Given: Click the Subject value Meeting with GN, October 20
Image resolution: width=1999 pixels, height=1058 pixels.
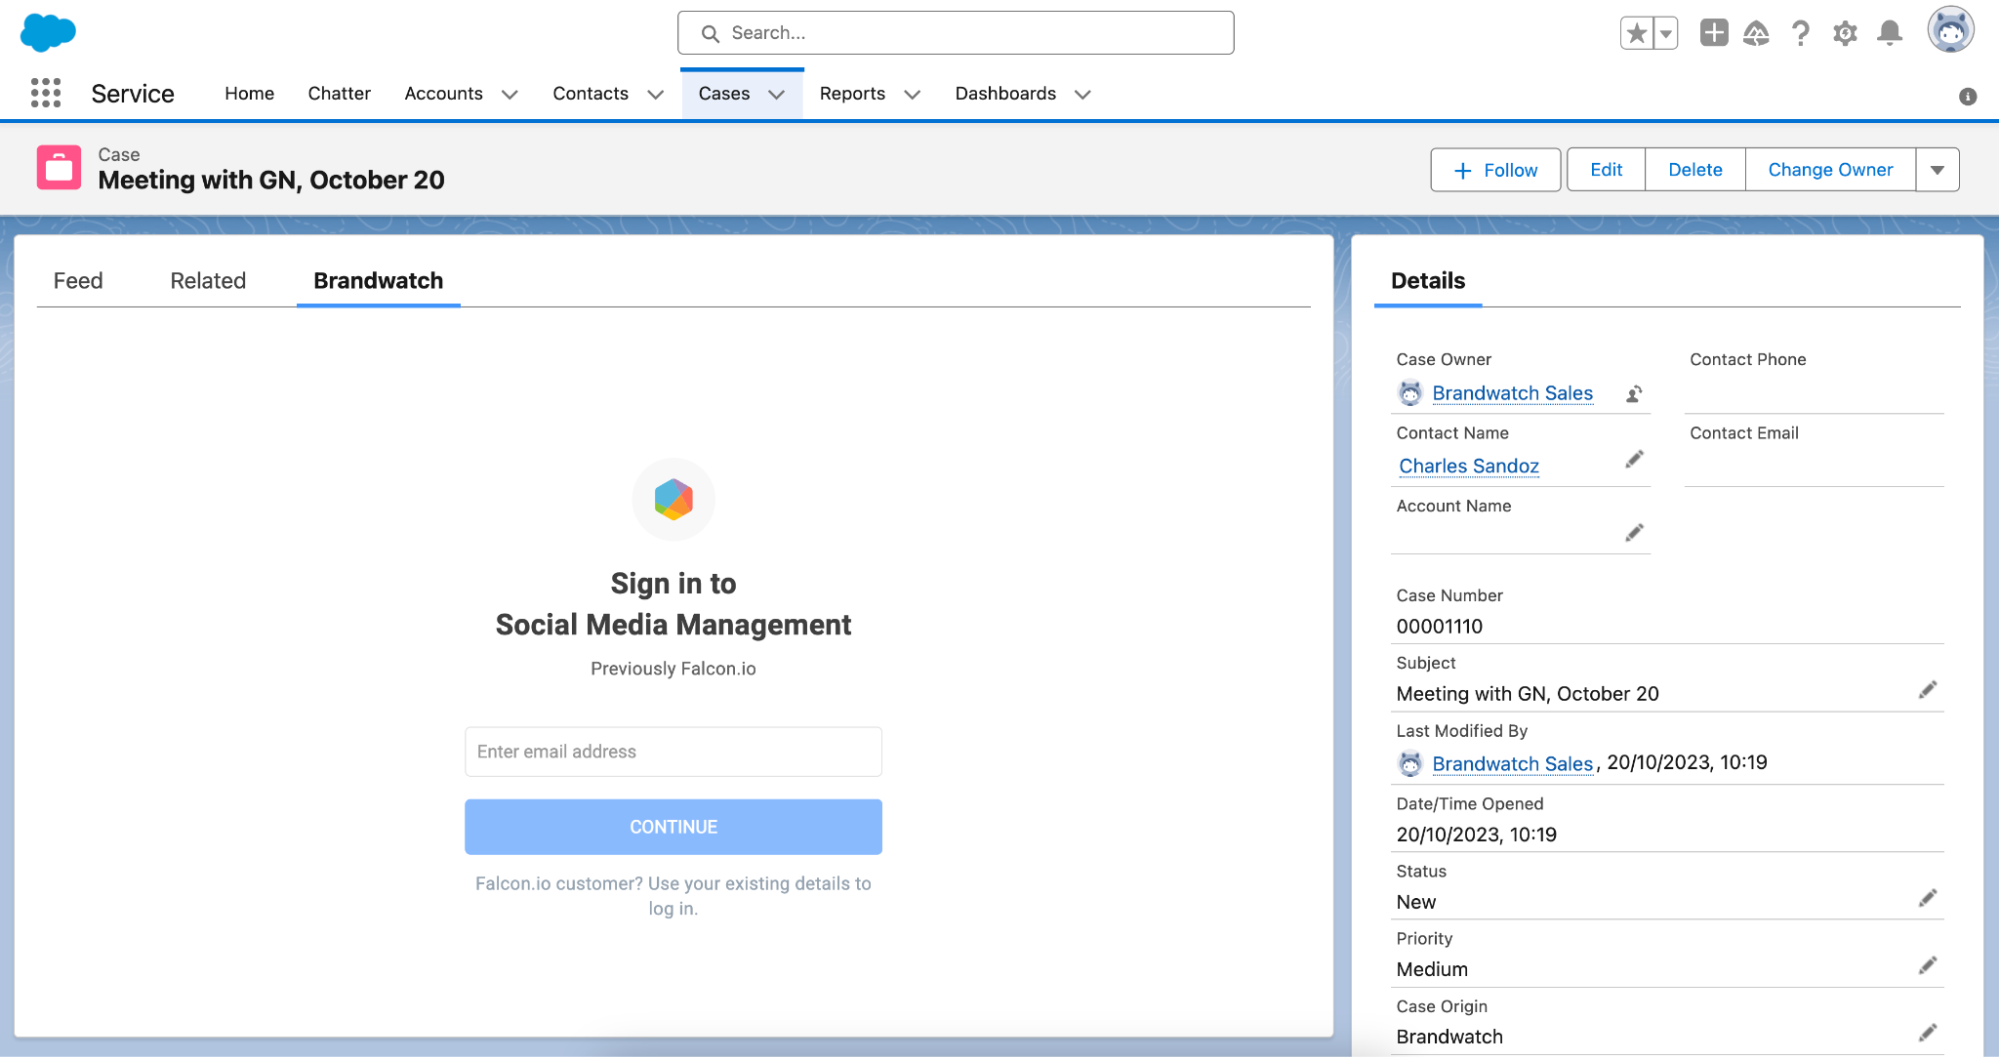Looking at the screenshot, I should (x=1527, y=694).
